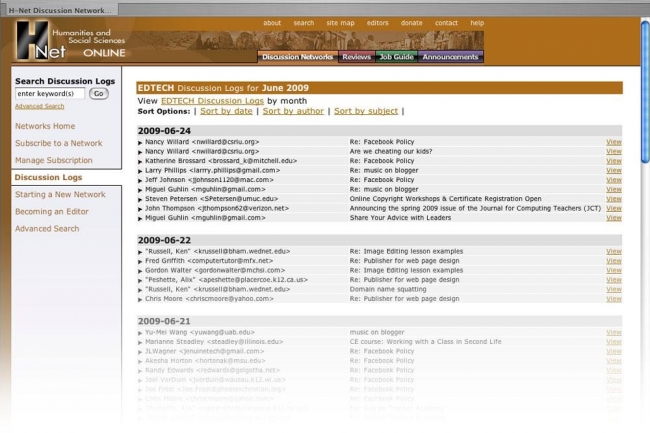
Task: View Online Copyright Workshops message
Action: tap(614, 199)
